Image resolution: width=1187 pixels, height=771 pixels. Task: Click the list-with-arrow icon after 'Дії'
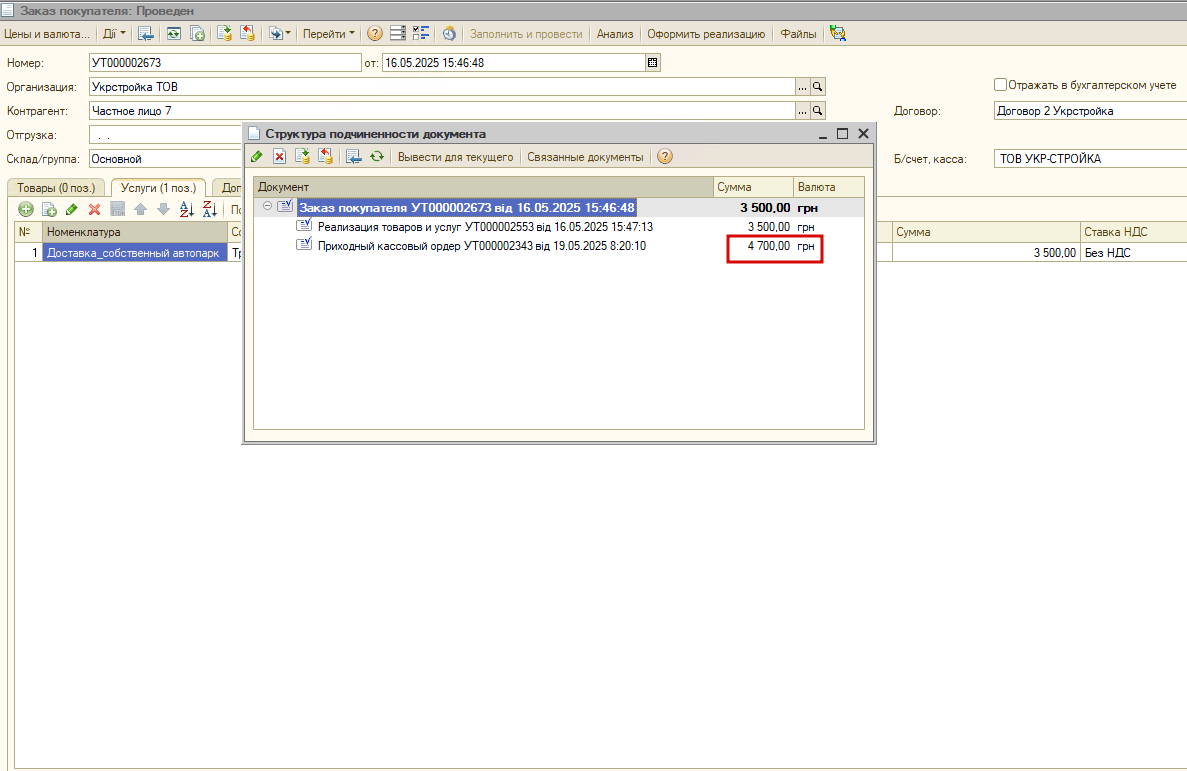[x=146, y=34]
